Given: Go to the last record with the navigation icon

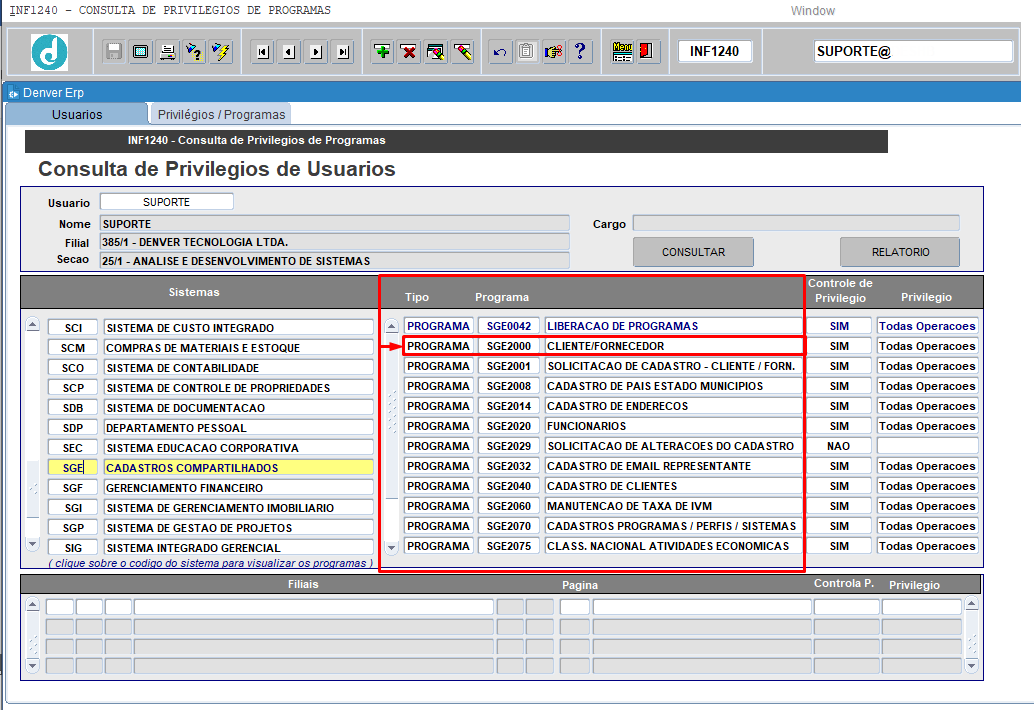Looking at the screenshot, I should click(344, 52).
